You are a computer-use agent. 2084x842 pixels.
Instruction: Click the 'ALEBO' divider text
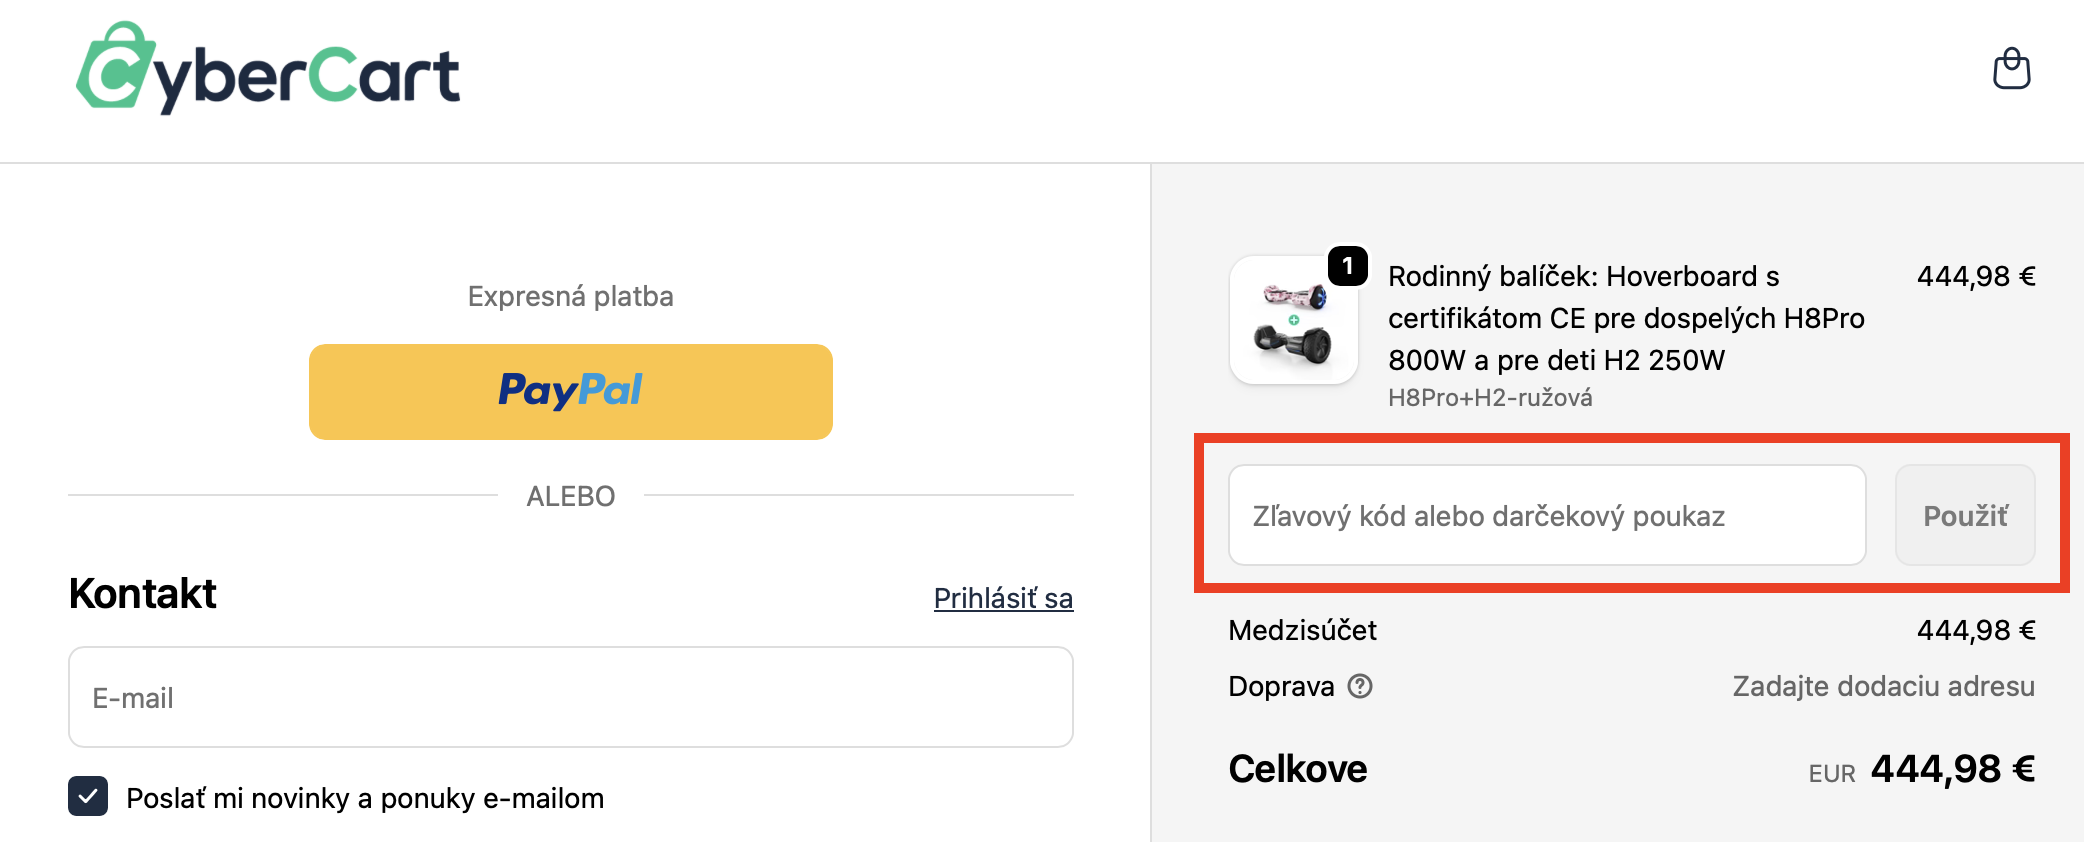pyautogui.click(x=570, y=496)
